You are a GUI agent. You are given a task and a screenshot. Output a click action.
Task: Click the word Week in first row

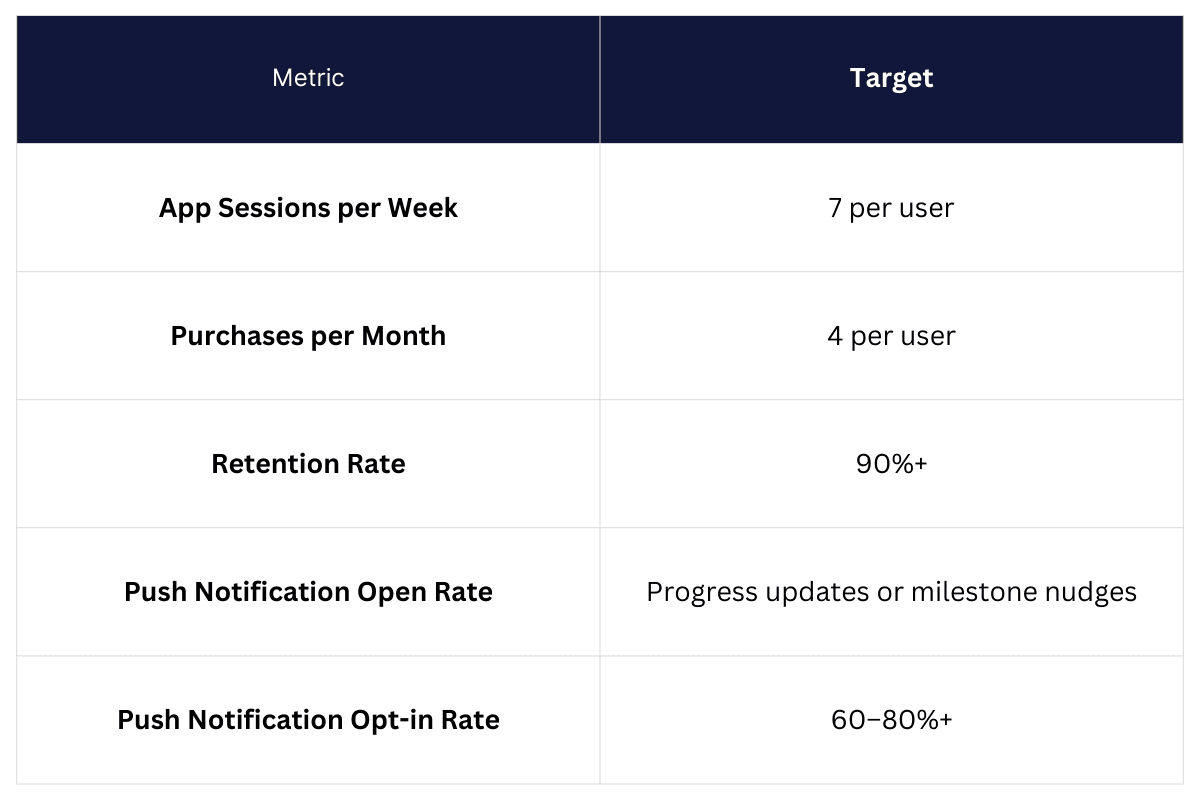pos(423,208)
